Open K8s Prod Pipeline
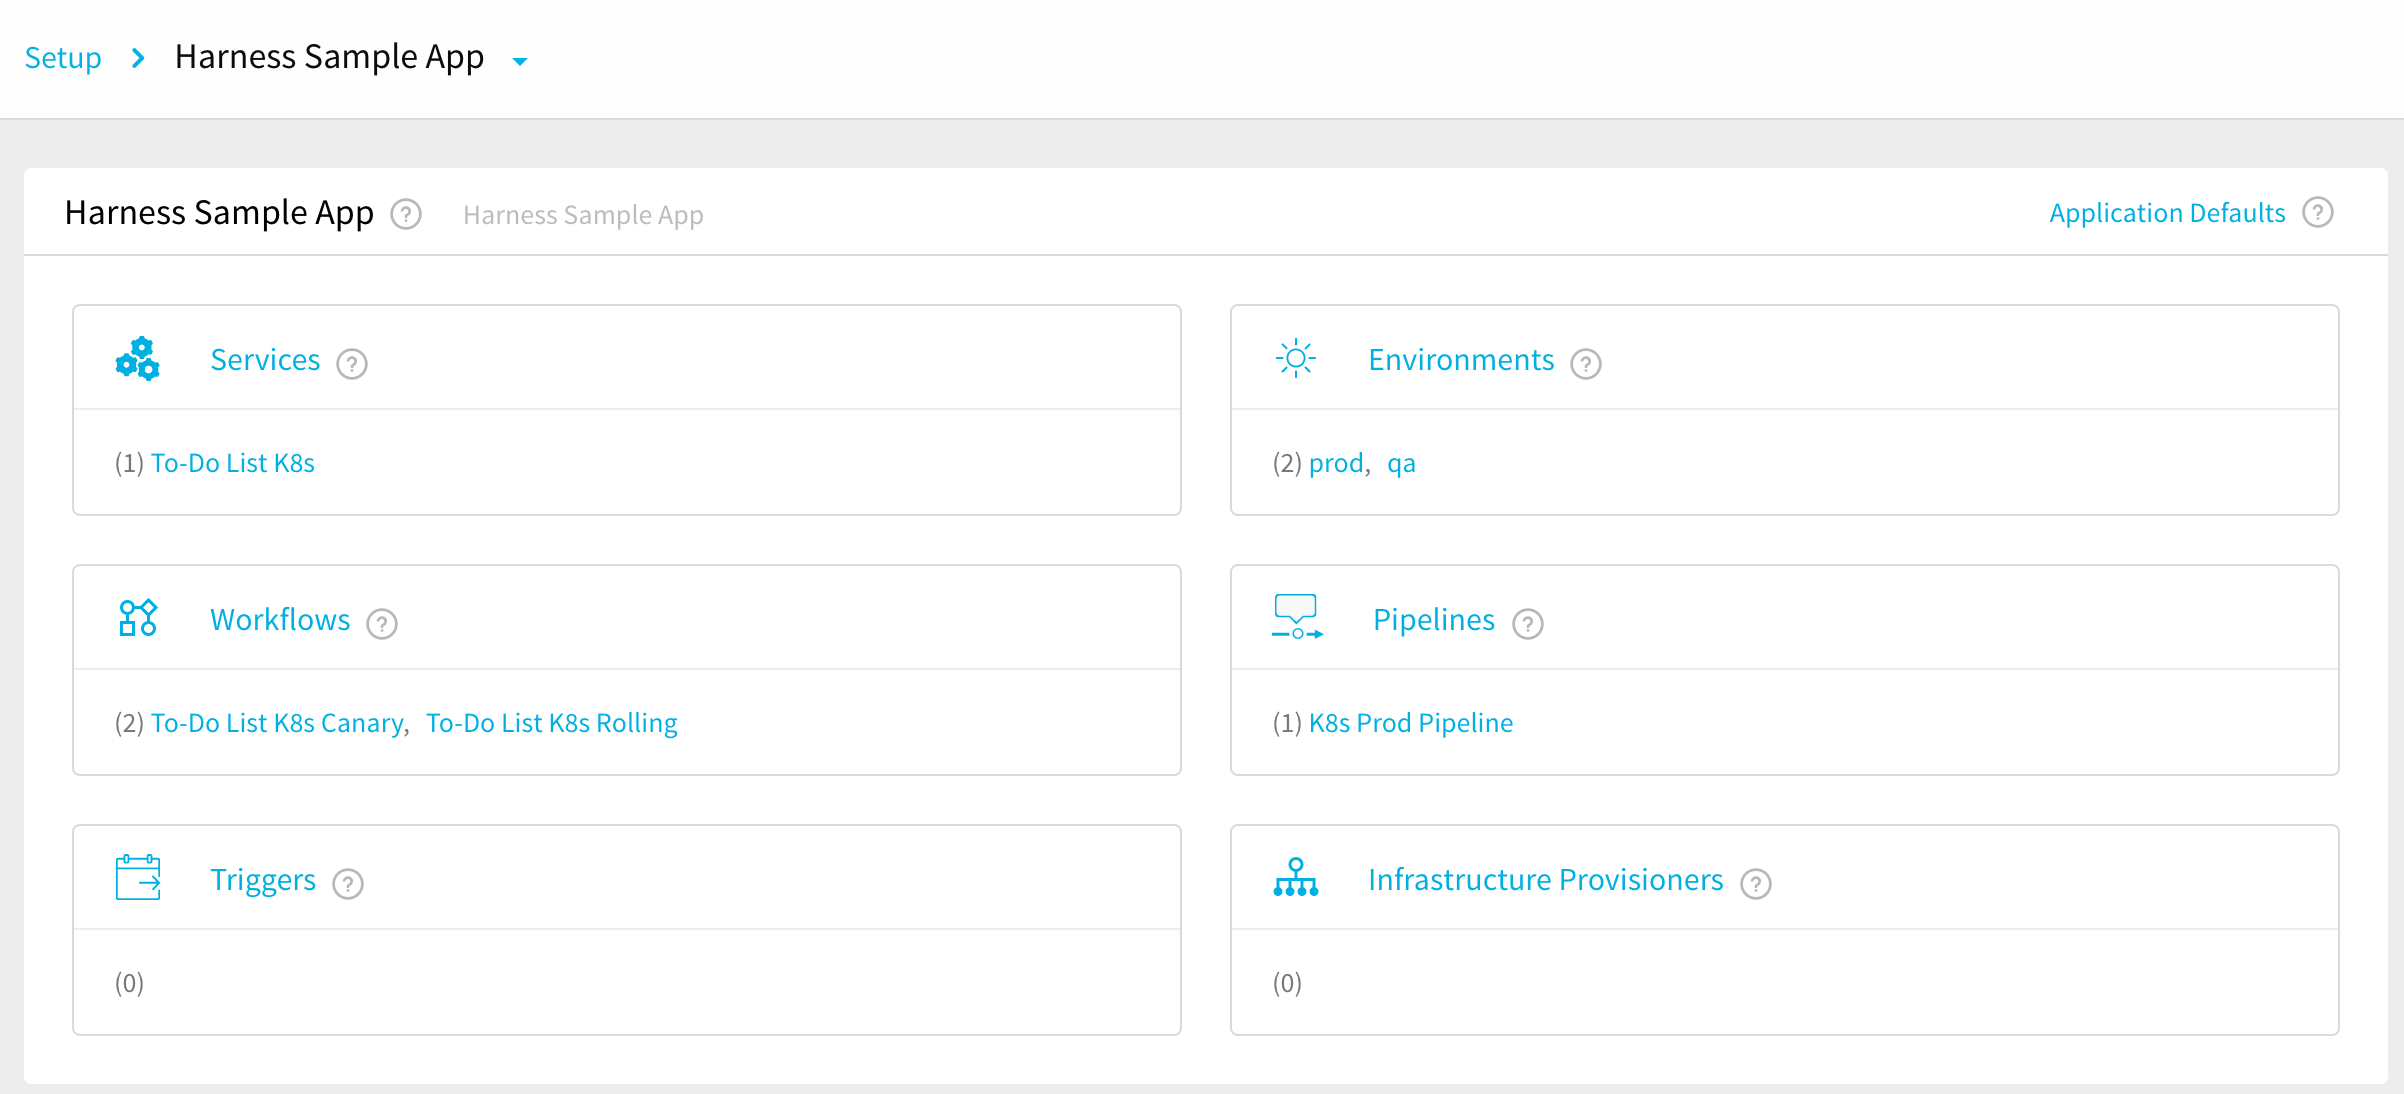 1411,723
